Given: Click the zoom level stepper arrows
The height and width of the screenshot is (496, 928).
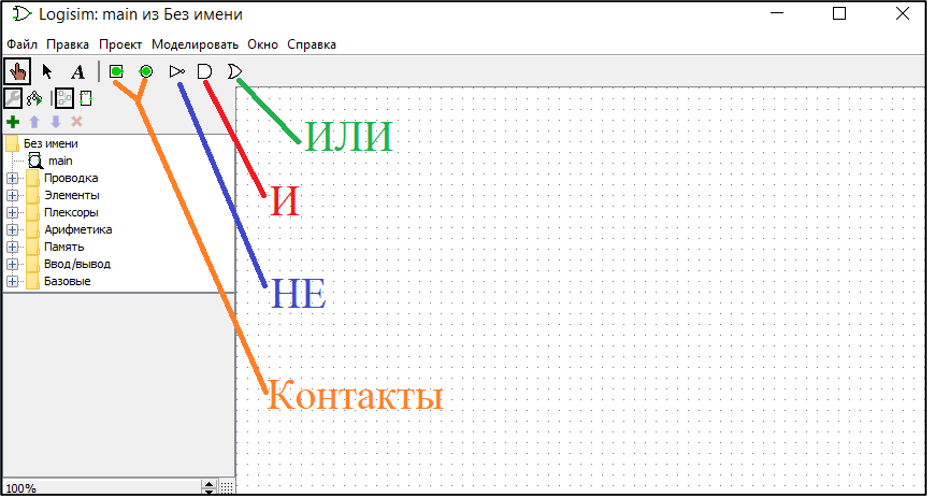Looking at the screenshot, I should [x=208, y=488].
